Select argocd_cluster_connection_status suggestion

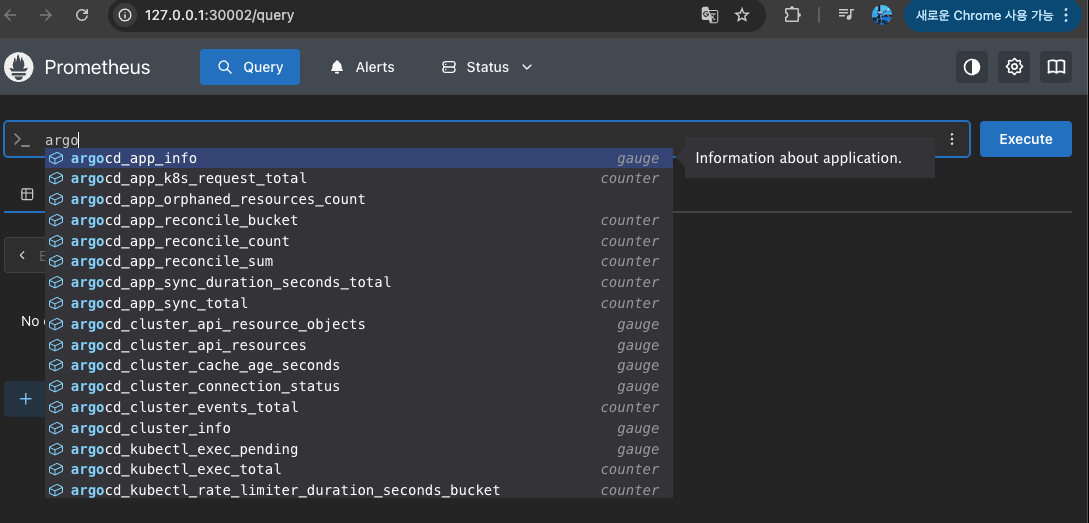[359, 386]
